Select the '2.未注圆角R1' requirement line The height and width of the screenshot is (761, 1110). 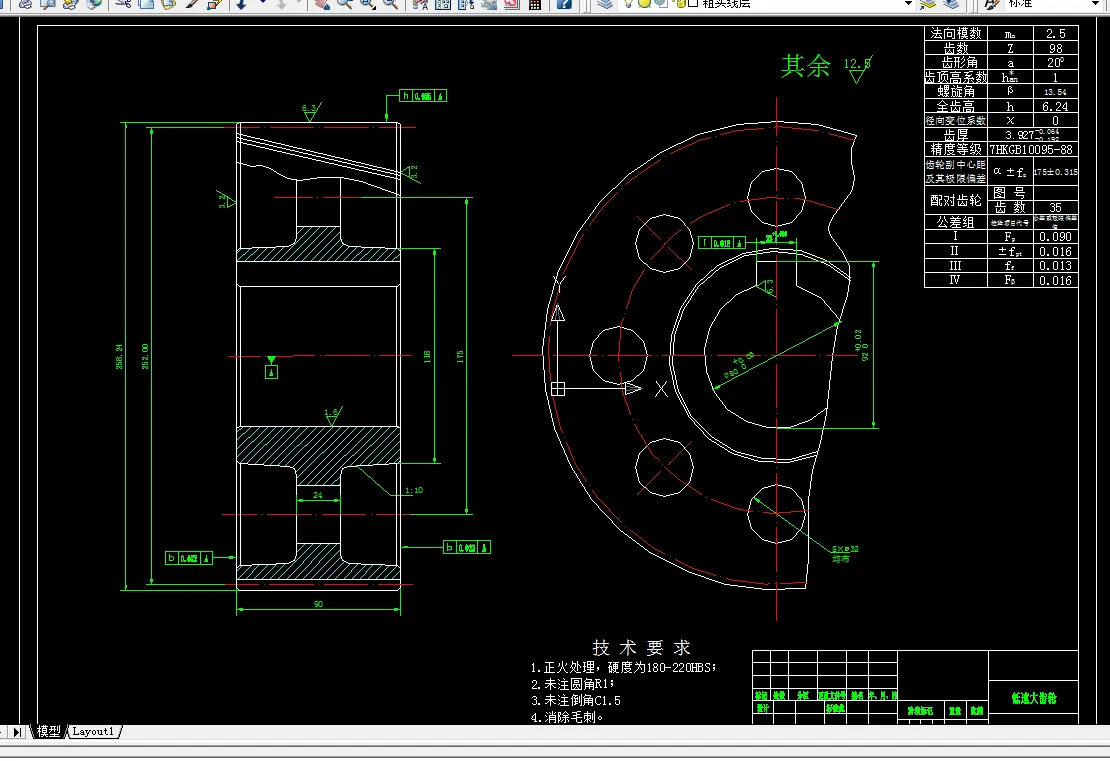click(573, 685)
